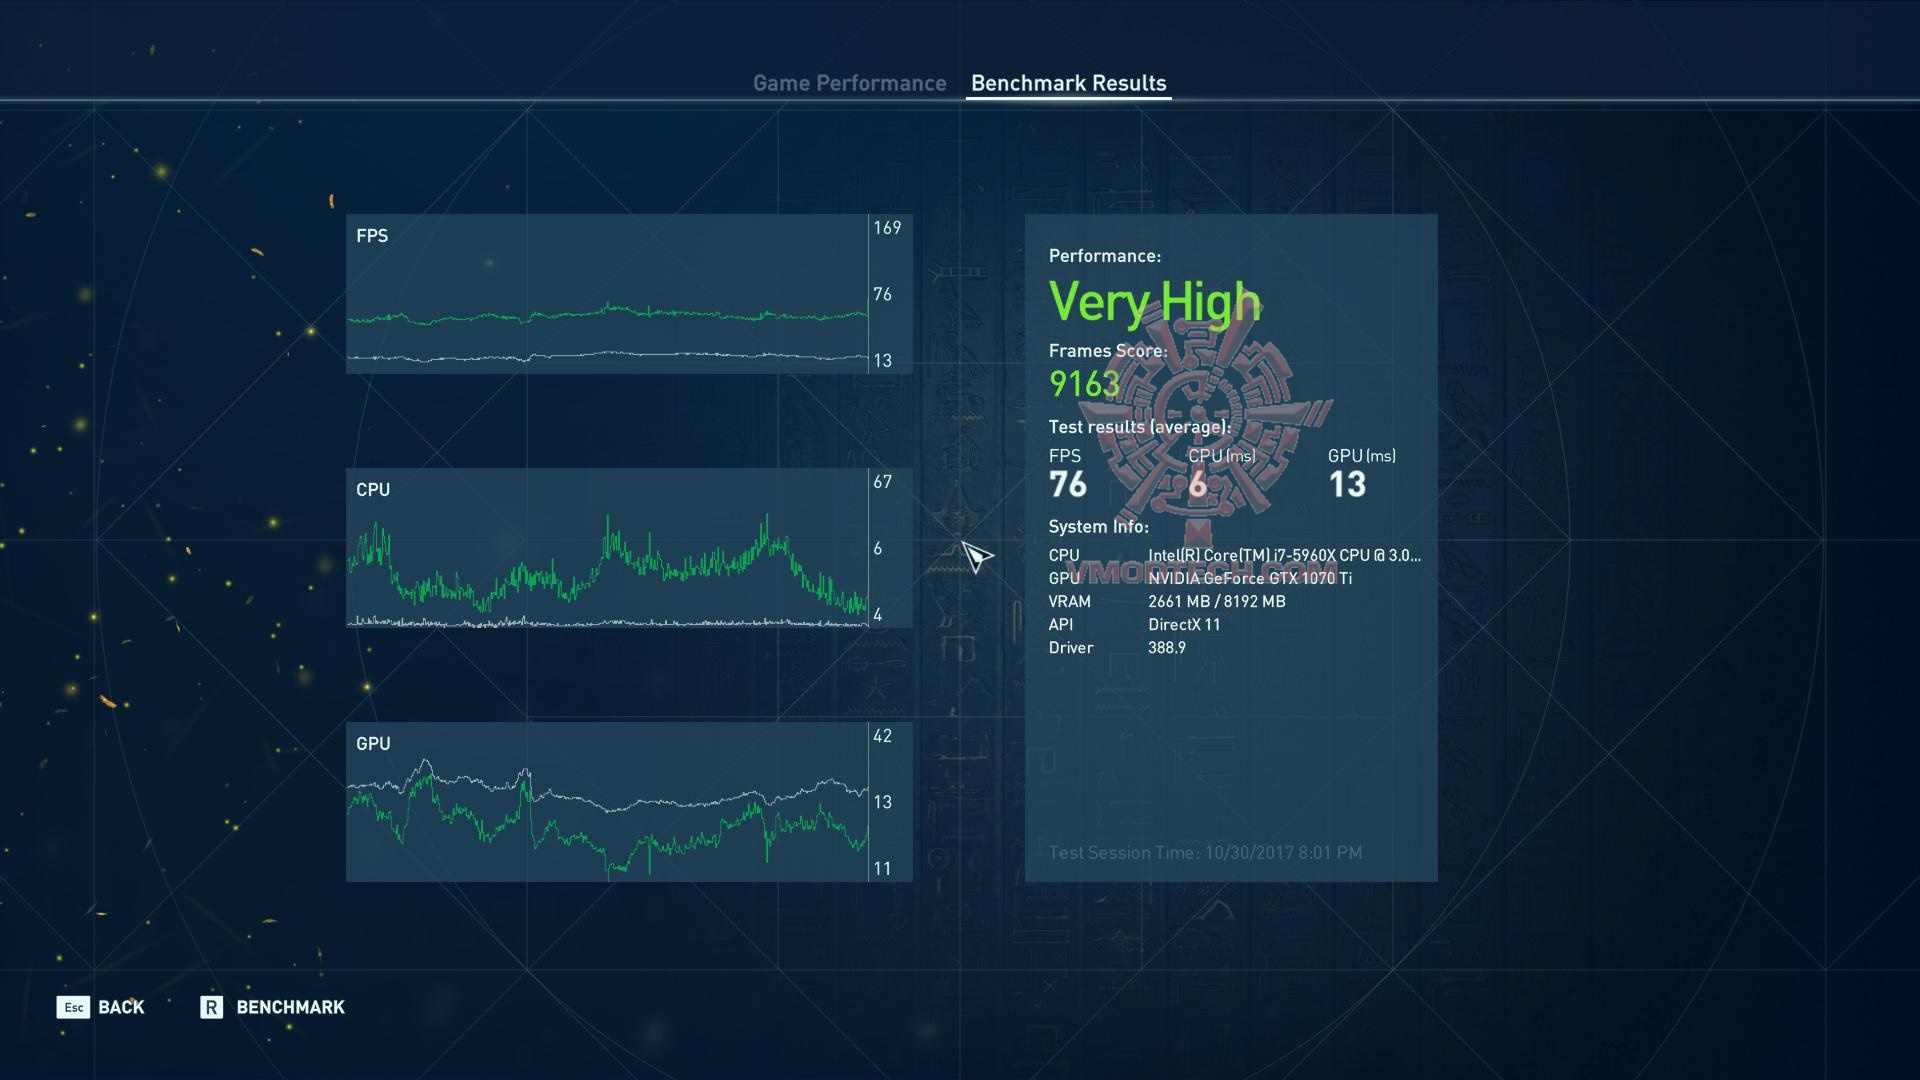Screen dimensions: 1920x1080
Task: Click the average FPS value 76
Action: point(1068,485)
